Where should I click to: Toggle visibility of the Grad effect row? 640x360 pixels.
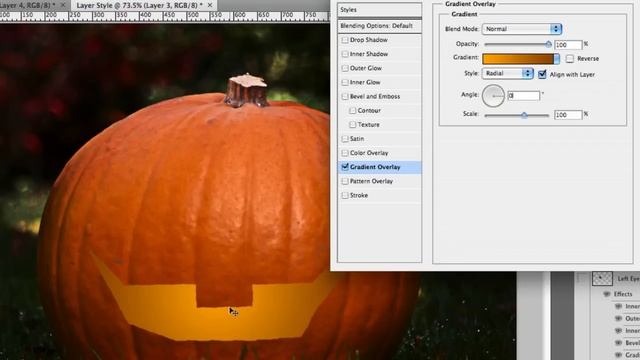click(x=618, y=355)
